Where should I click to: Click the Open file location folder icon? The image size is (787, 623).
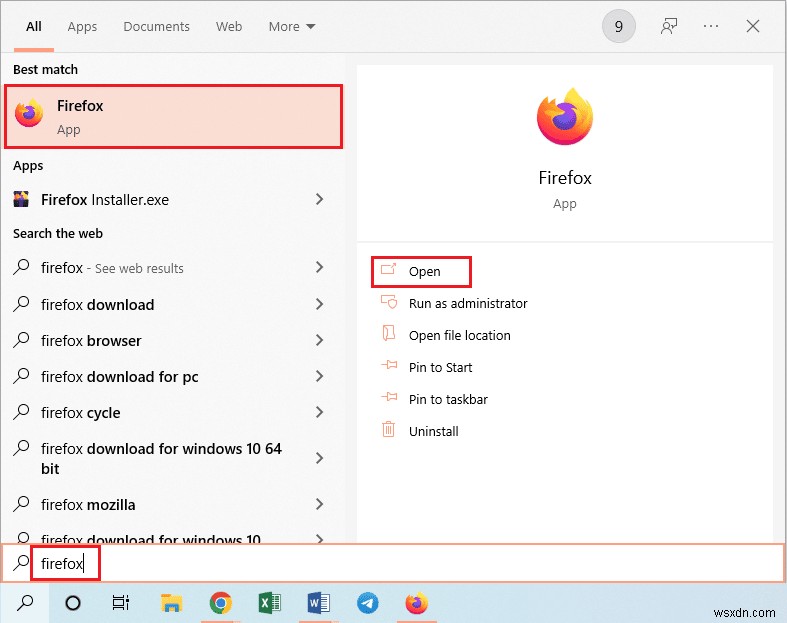[x=388, y=334]
